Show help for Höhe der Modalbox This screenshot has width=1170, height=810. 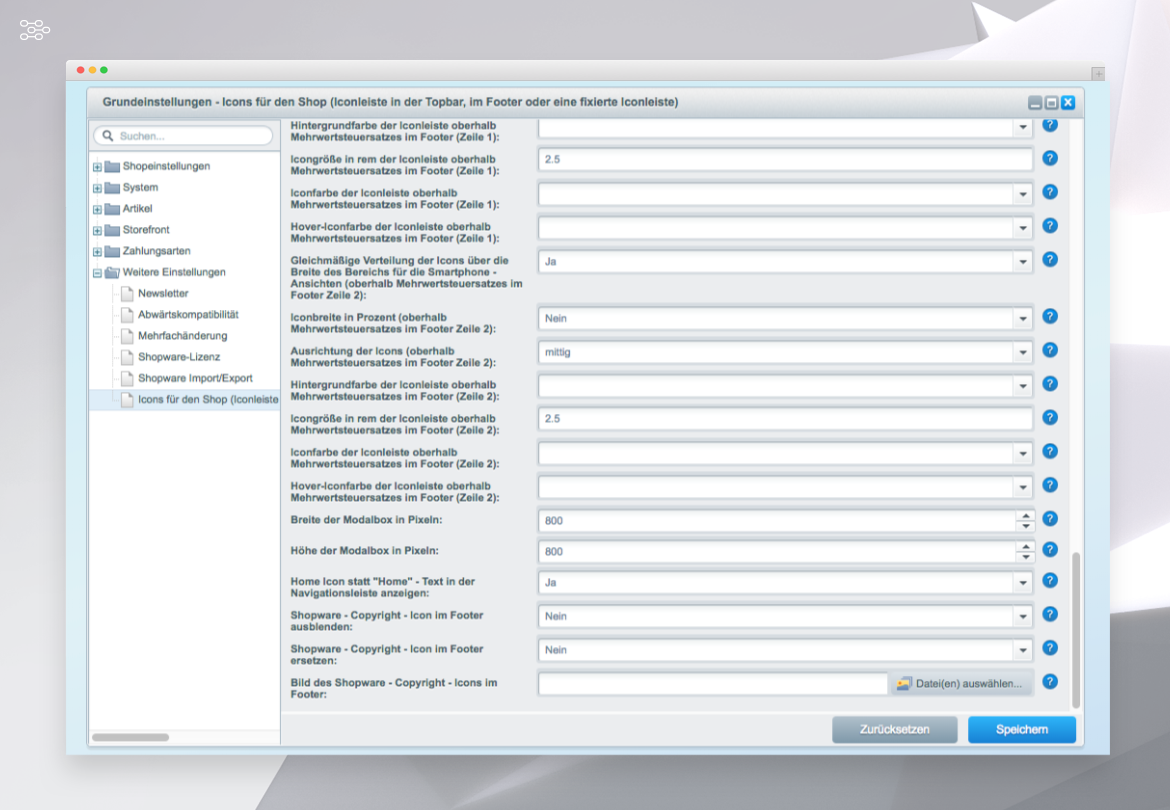tap(1050, 550)
